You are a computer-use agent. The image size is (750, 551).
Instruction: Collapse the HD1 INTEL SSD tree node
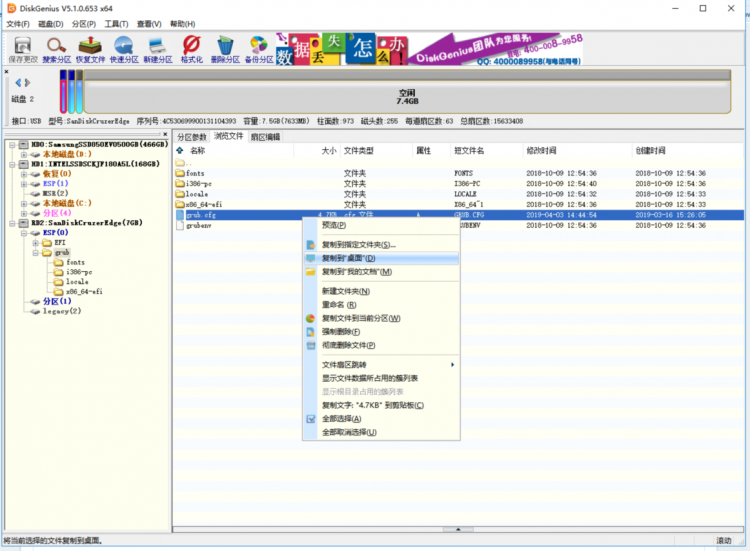point(12,164)
